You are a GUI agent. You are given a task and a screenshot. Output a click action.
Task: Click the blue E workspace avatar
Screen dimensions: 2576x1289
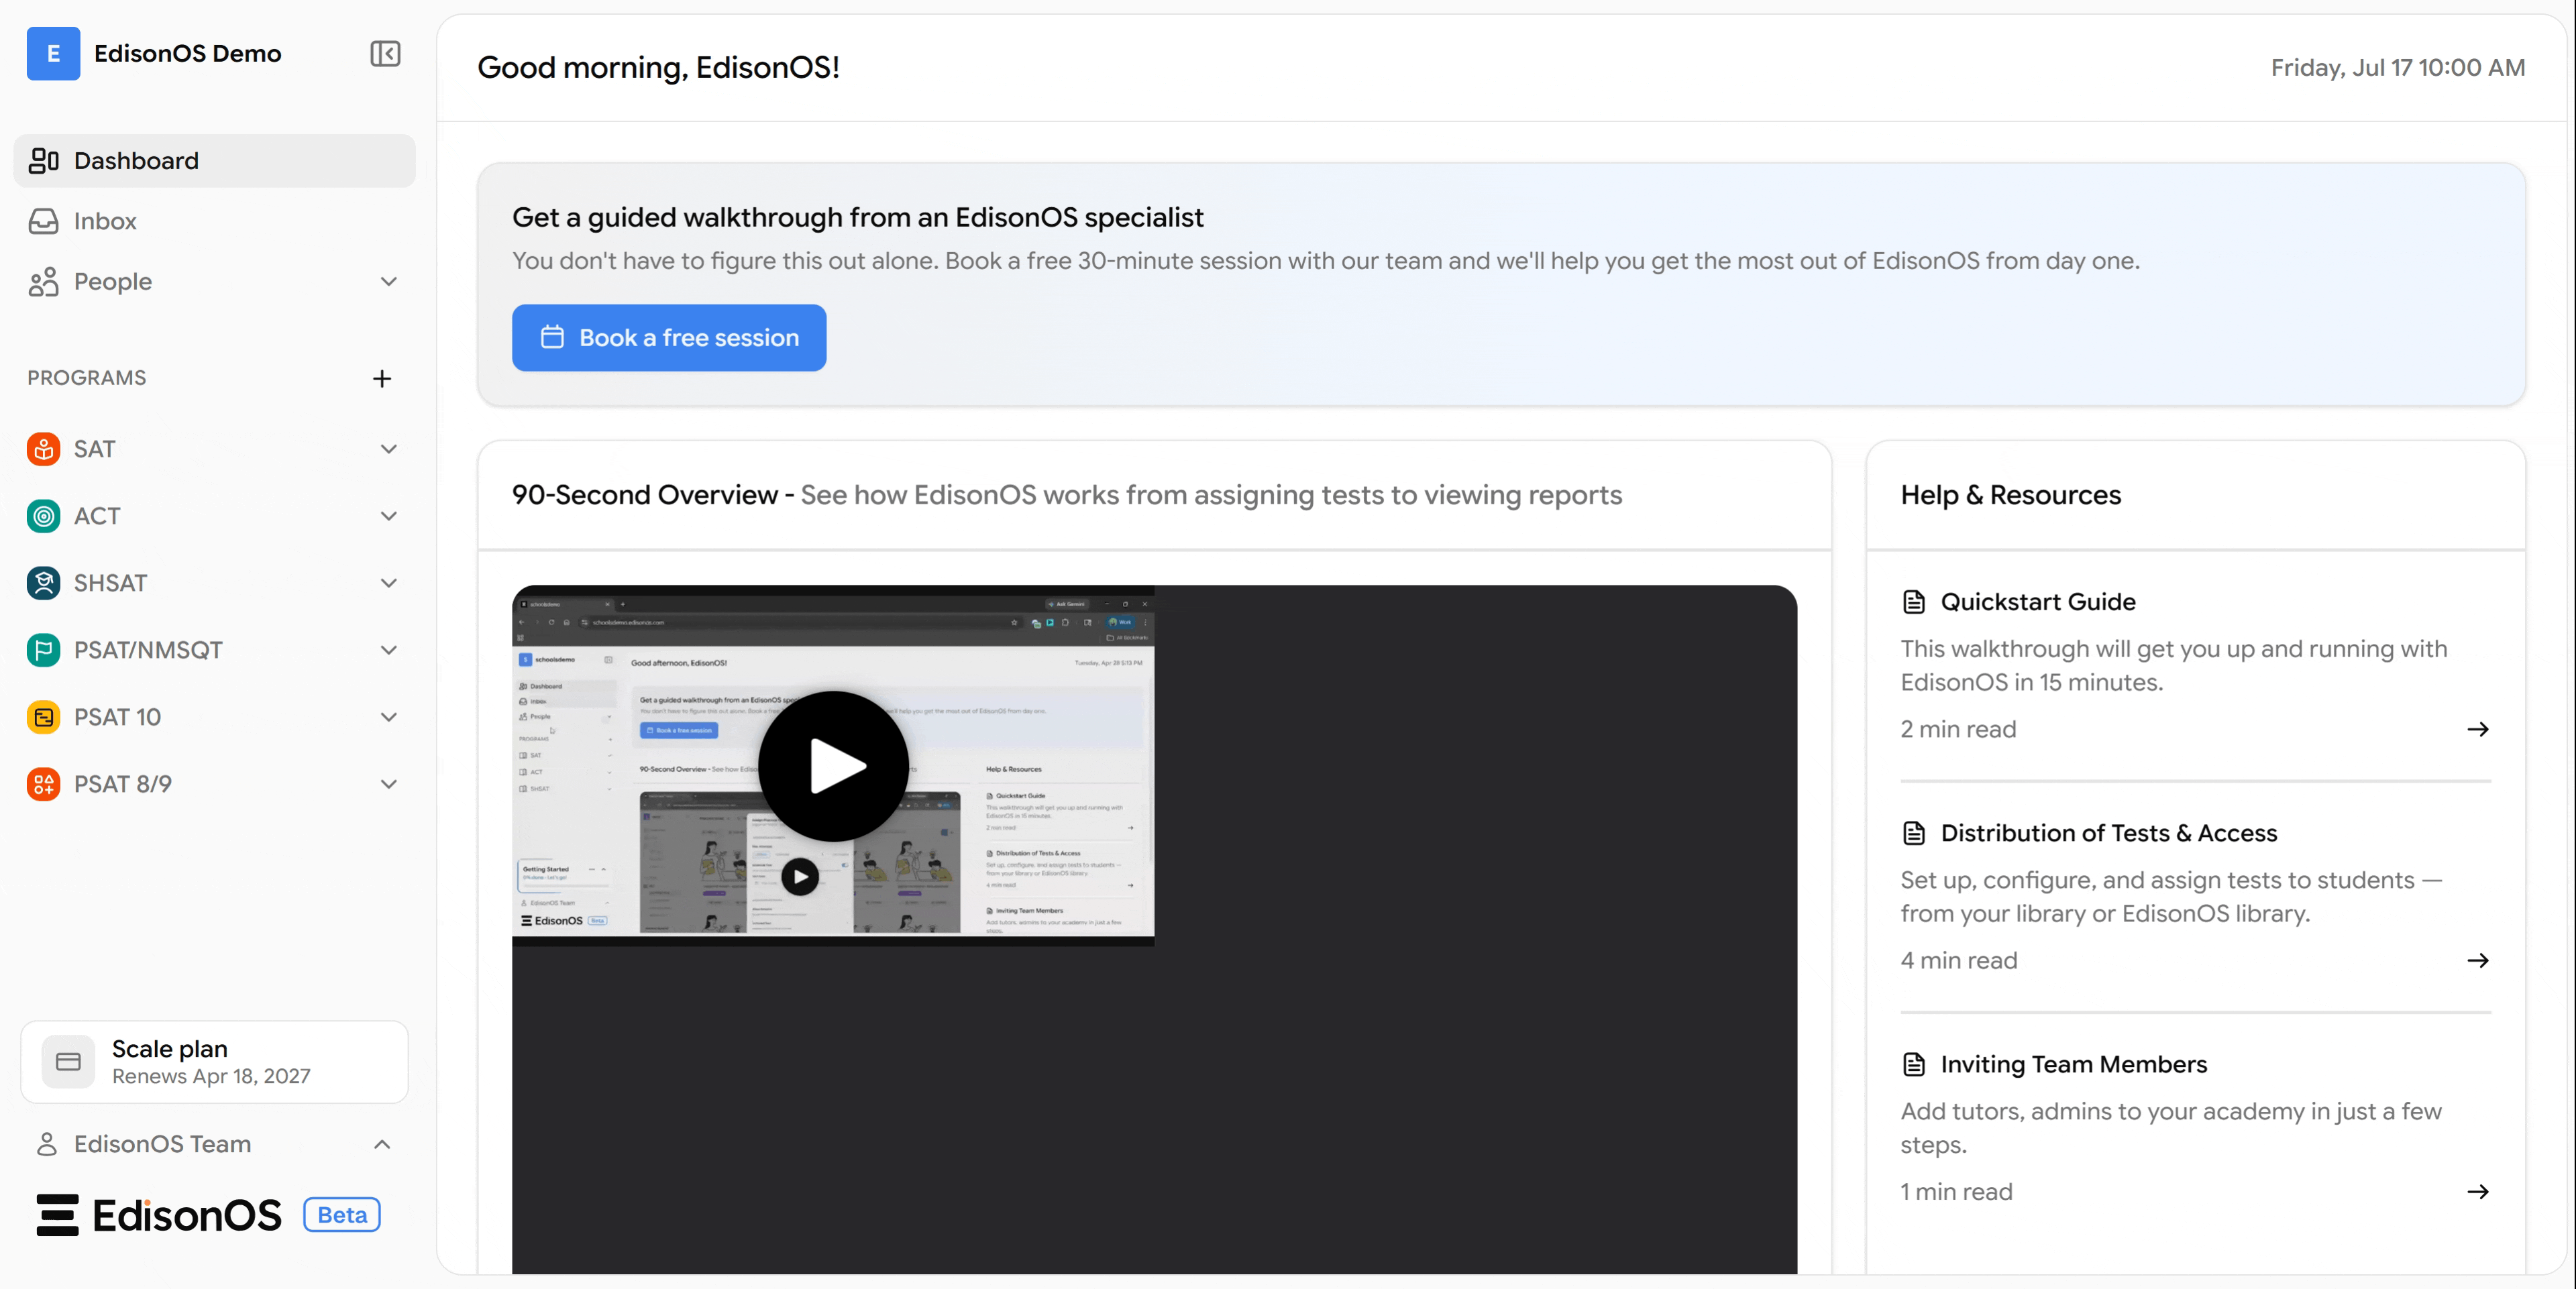(53, 54)
